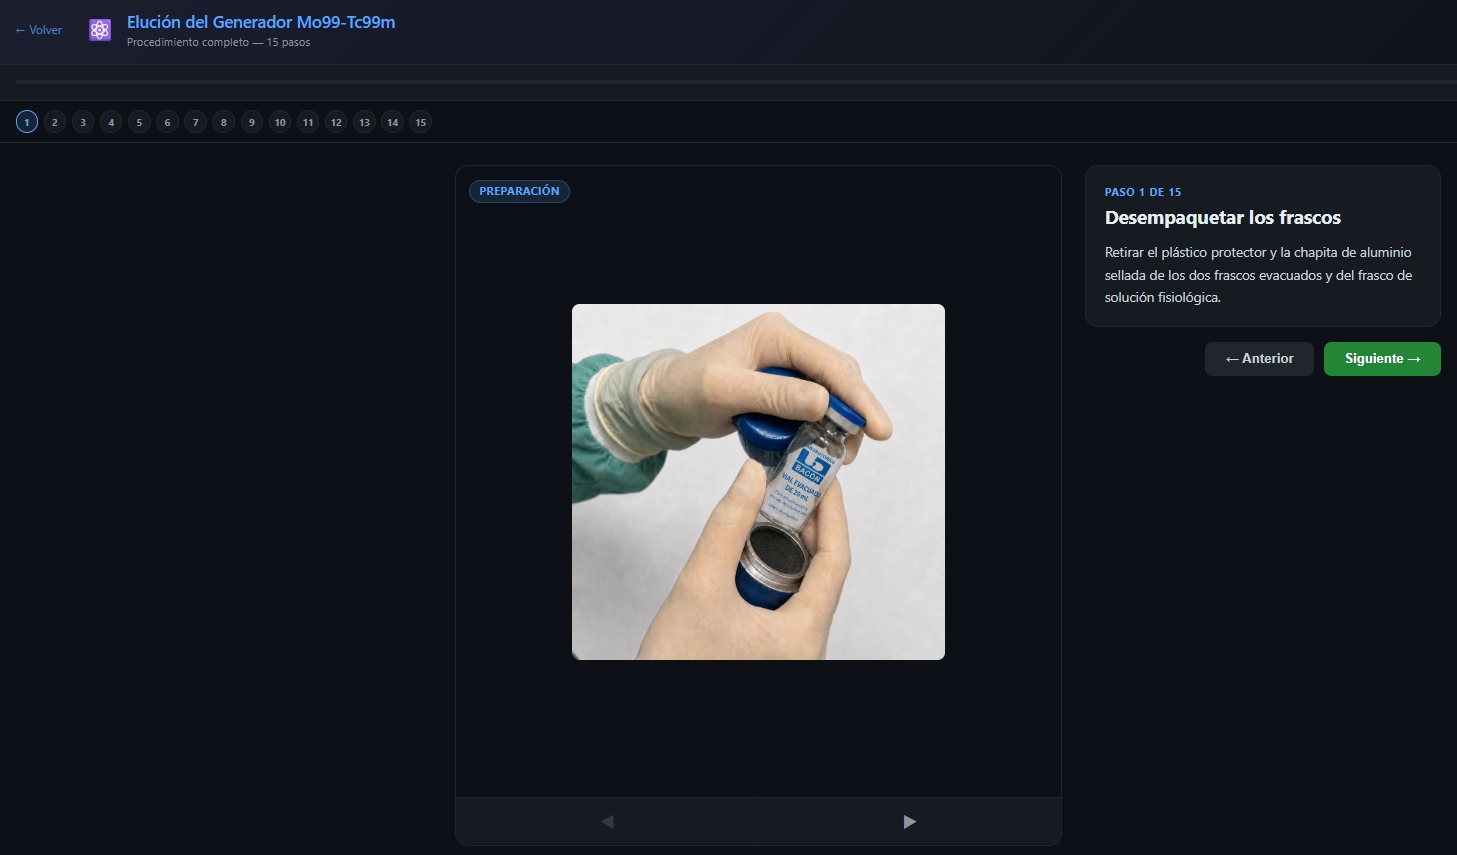Show next image with right arrow
The width and height of the screenshot is (1457, 855).
tap(909, 821)
